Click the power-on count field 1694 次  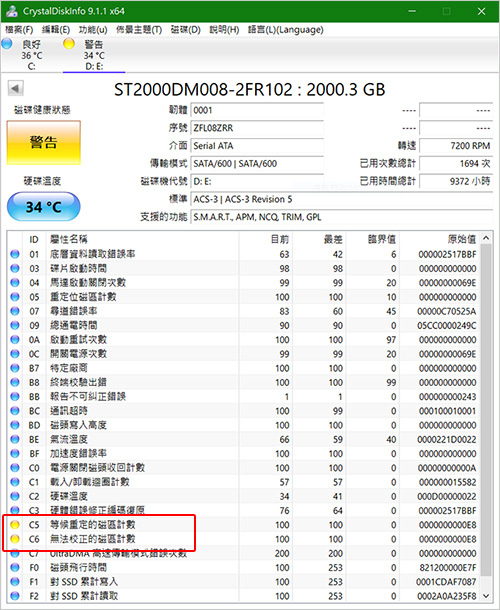[x=456, y=163]
